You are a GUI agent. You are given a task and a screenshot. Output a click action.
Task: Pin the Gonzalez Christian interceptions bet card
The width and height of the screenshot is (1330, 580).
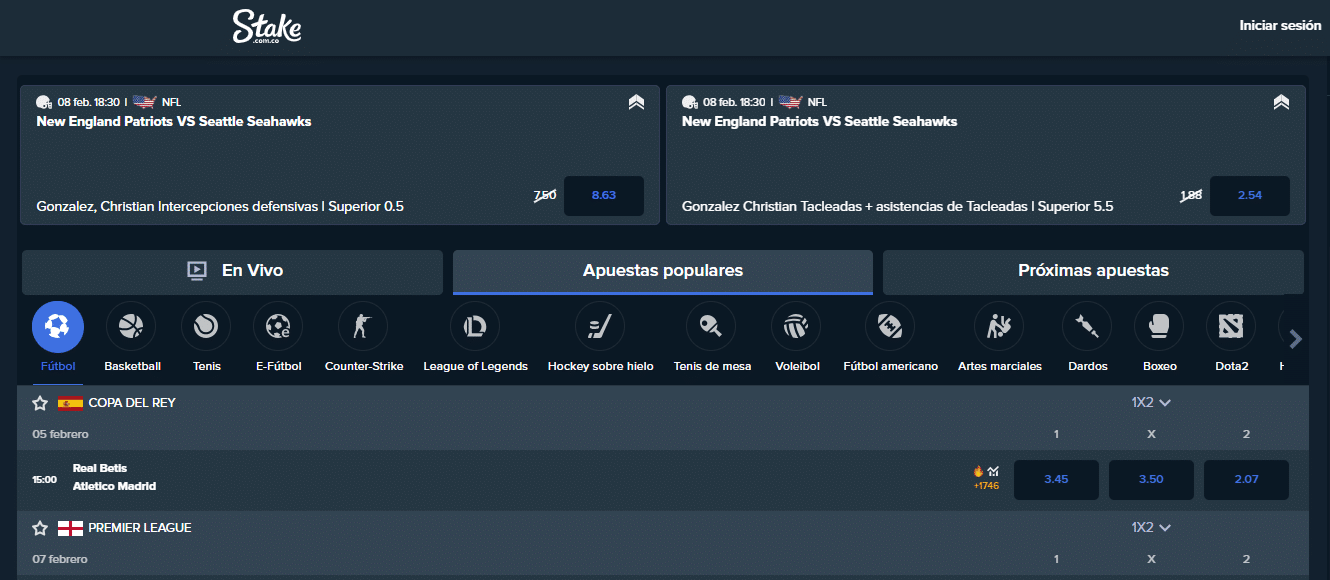636,101
